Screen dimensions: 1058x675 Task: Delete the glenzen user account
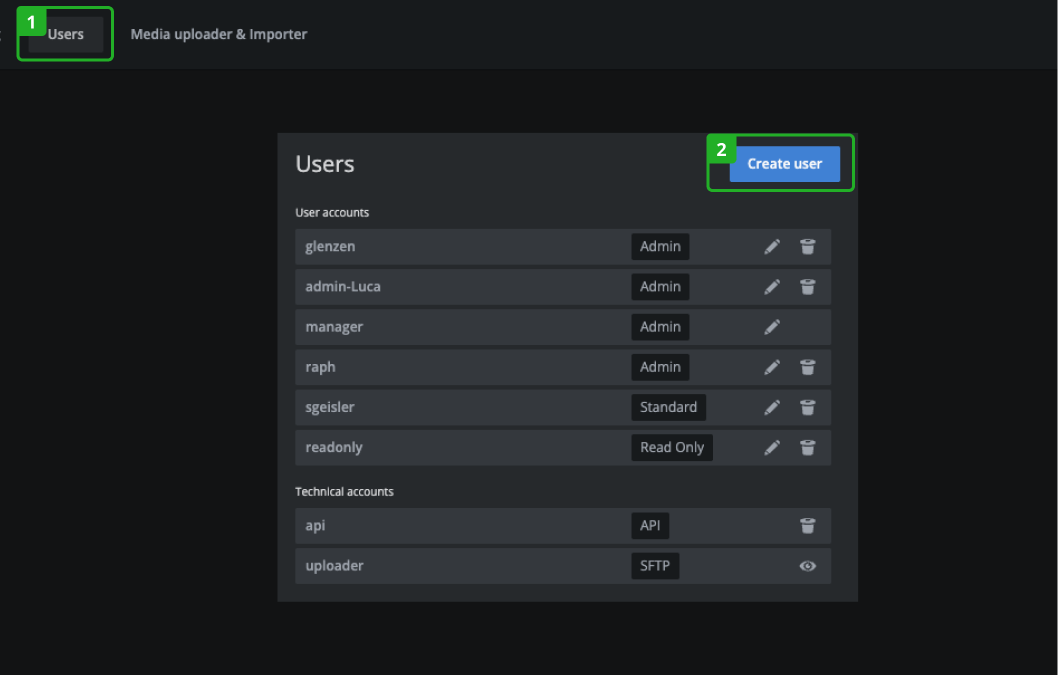click(x=808, y=246)
